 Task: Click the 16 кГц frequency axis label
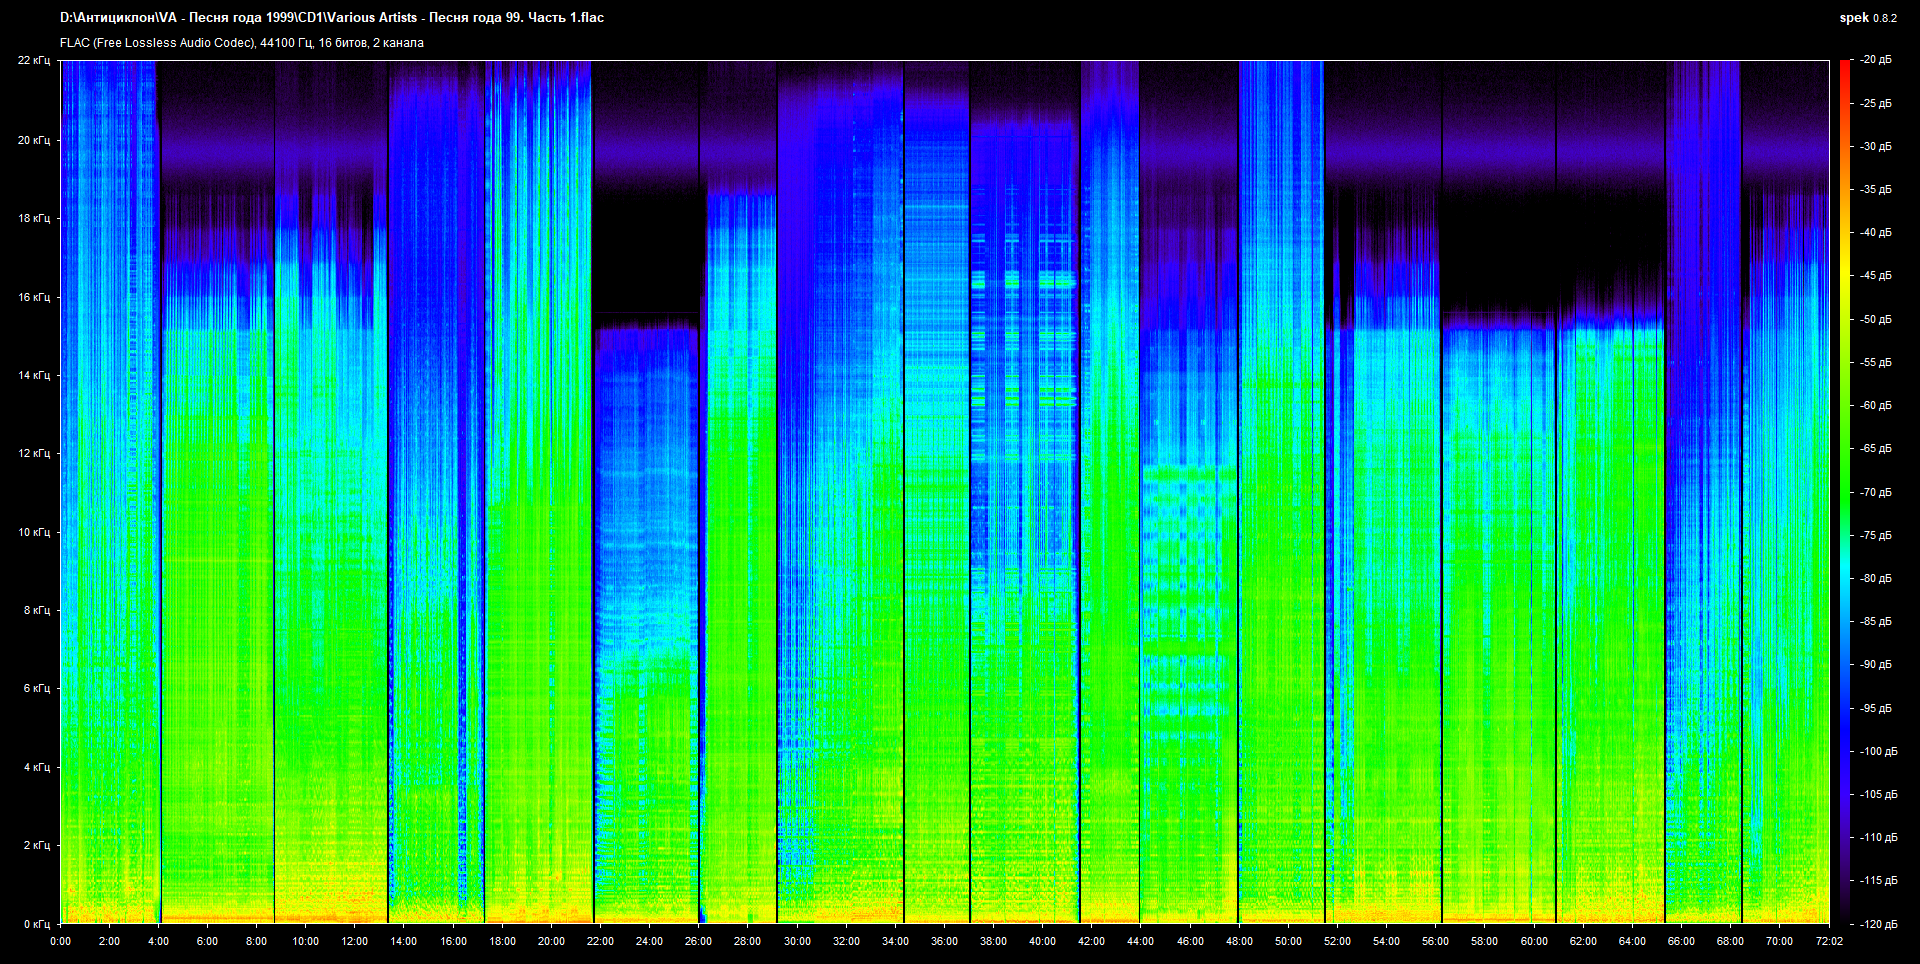[34, 297]
